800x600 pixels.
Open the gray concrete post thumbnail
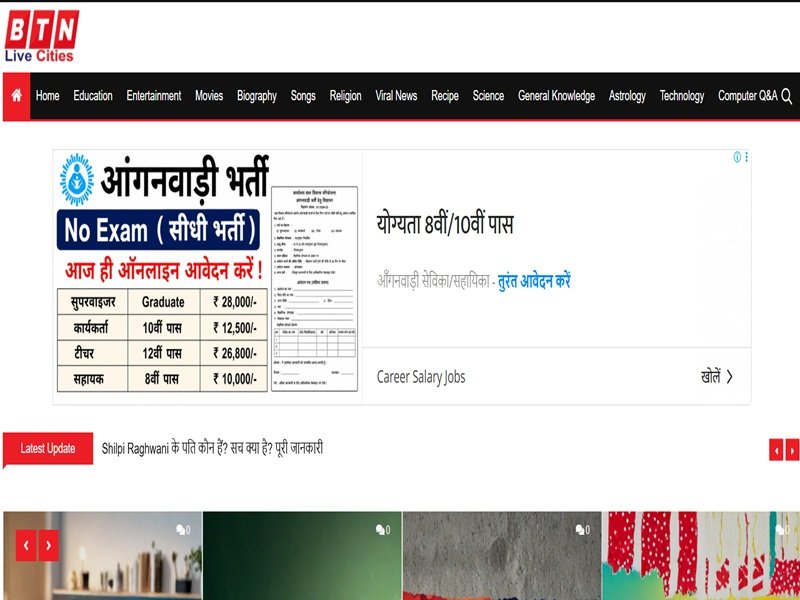point(502,556)
